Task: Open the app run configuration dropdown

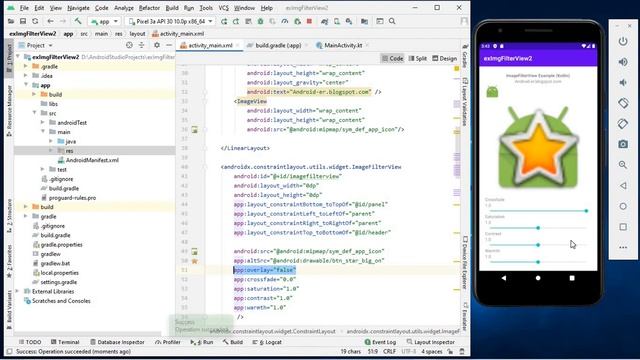Action: click(x=104, y=21)
